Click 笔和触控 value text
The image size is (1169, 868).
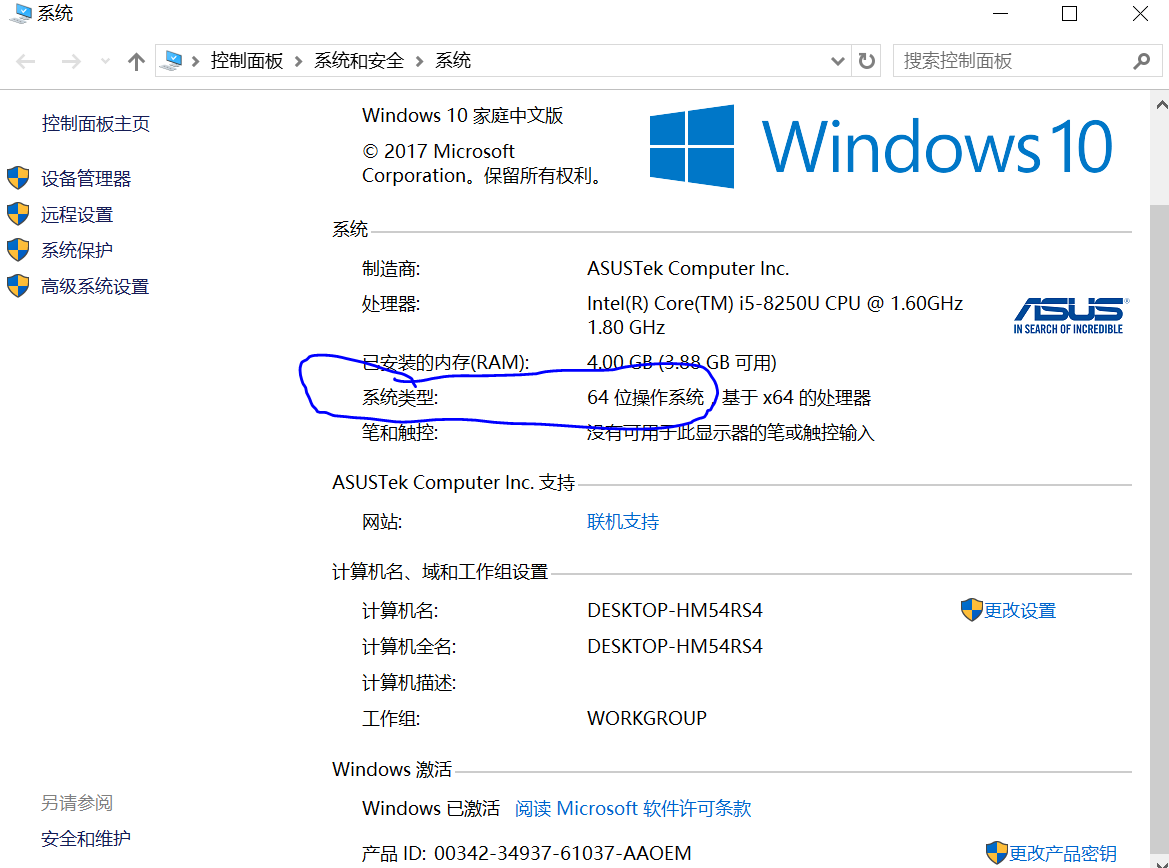(730, 433)
